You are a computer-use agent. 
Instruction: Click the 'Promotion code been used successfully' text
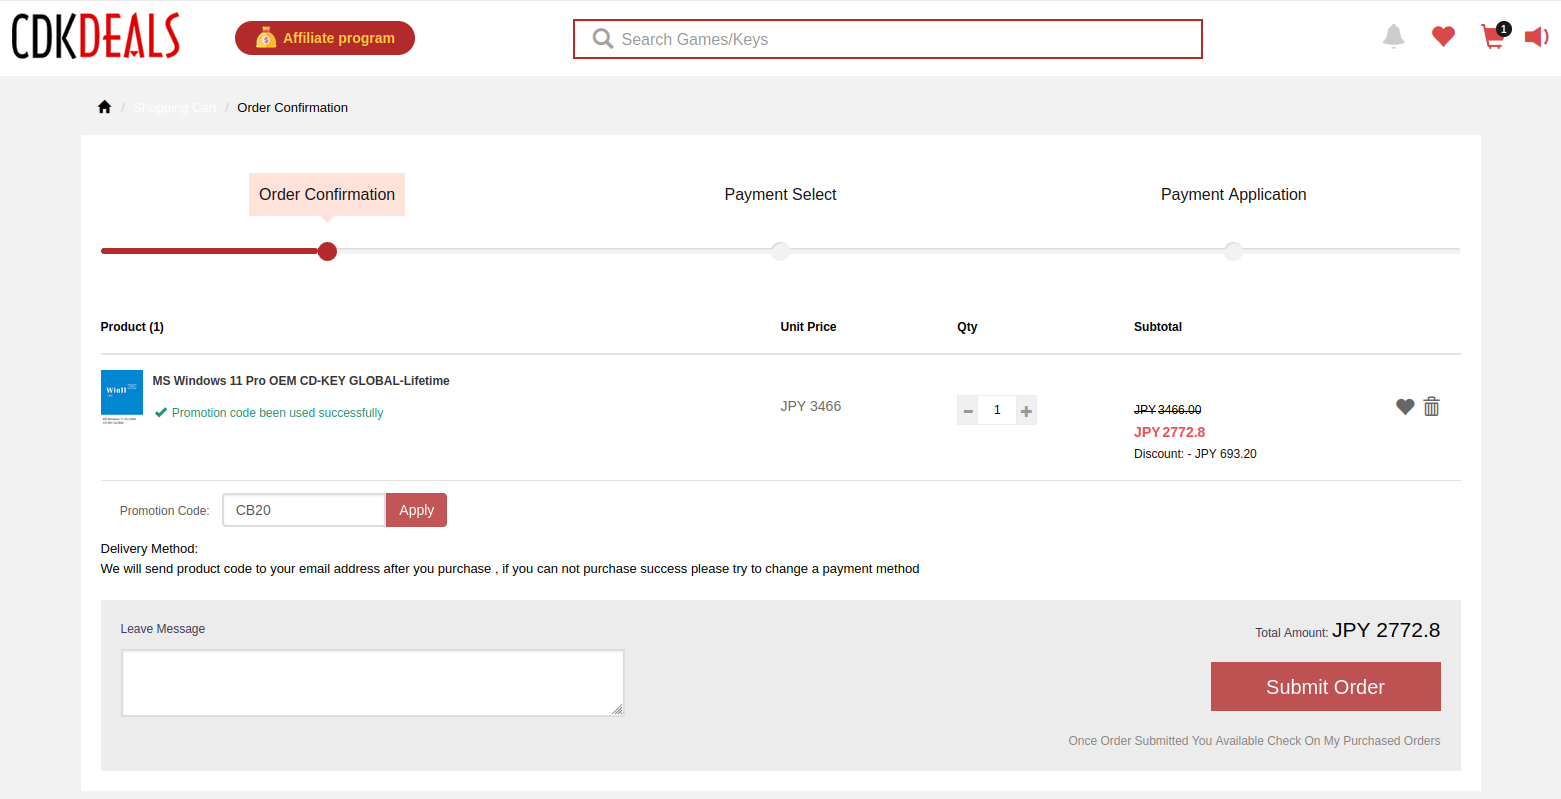click(277, 413)
